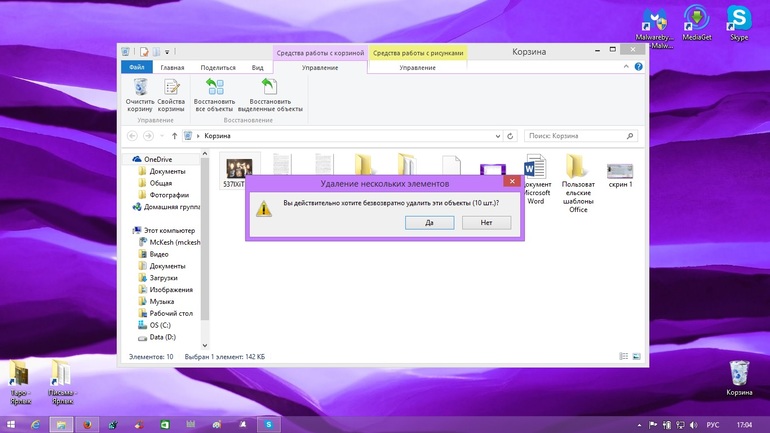Open the help question mark icon
The width and height of the screenshot is (770, 433).
coord(638,67)
